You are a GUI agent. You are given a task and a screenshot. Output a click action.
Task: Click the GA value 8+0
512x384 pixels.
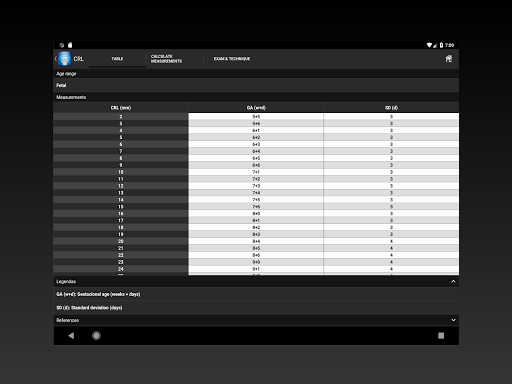256,213
